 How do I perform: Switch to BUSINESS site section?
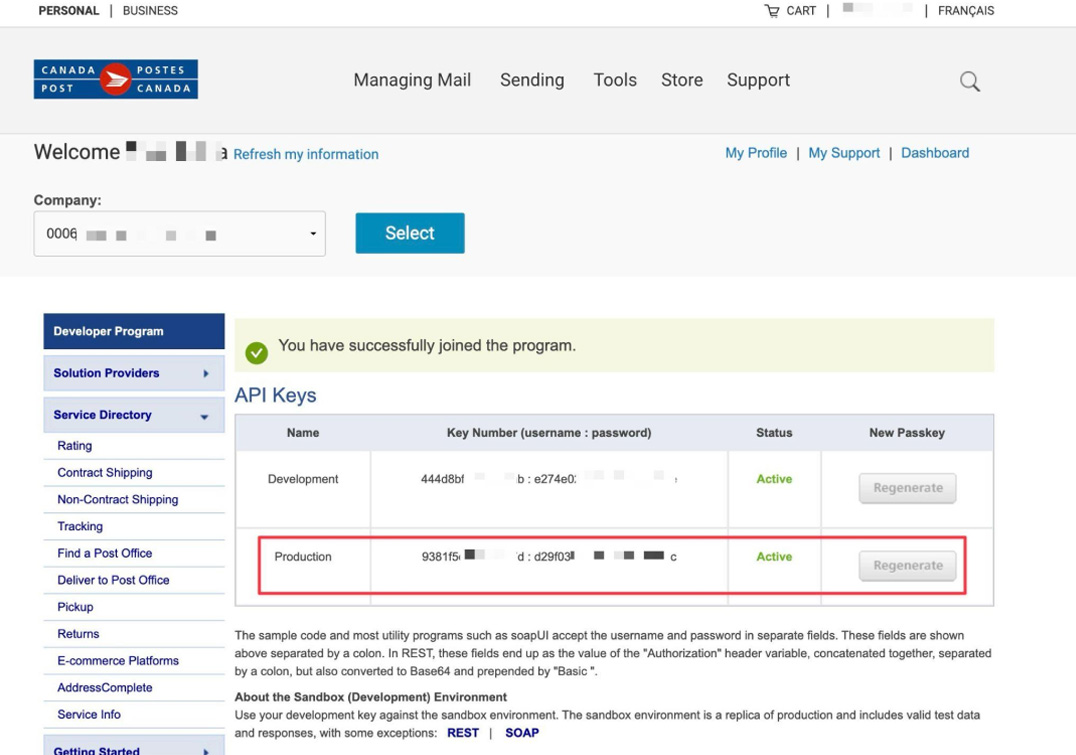tap(150, 11)
